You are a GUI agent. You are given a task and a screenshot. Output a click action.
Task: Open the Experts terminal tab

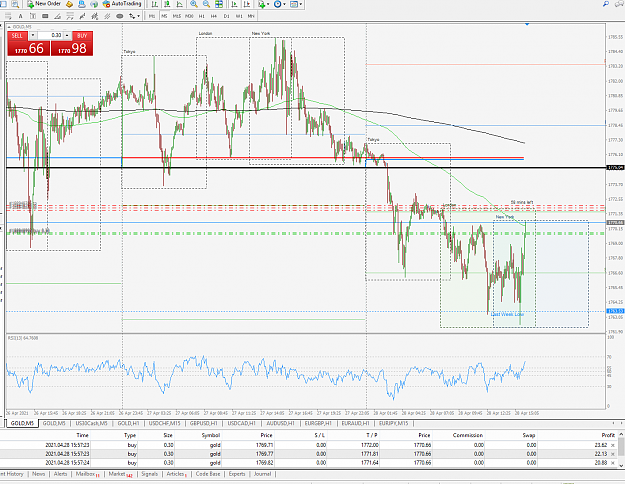[x=237, y=474]
